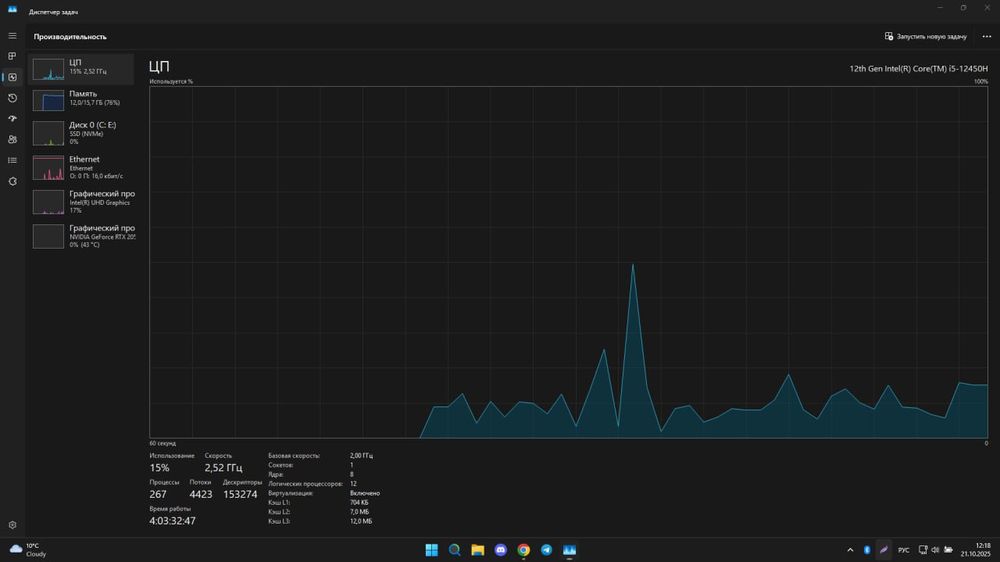Viewport: 1000px width, 562px height.
Task: Click the 7,0 МБ L2 cache value
Action: point(359,512)
